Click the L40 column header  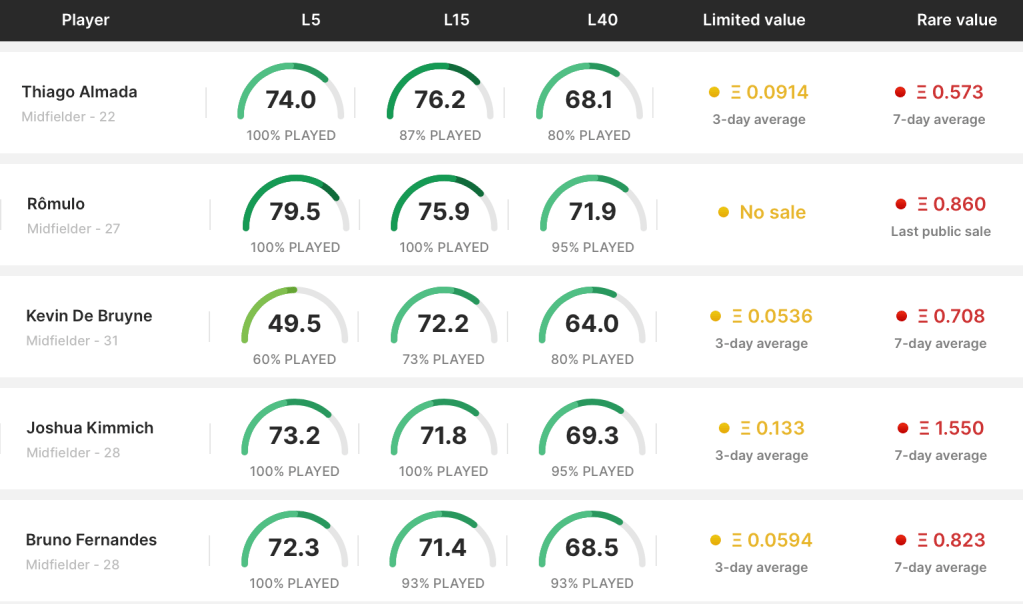602,20
